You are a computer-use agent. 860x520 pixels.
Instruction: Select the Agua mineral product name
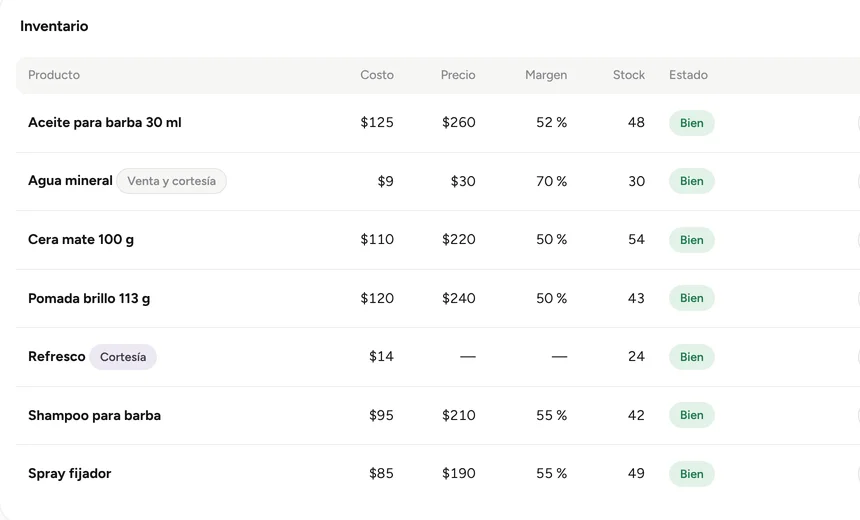click(x=70, y=180)
